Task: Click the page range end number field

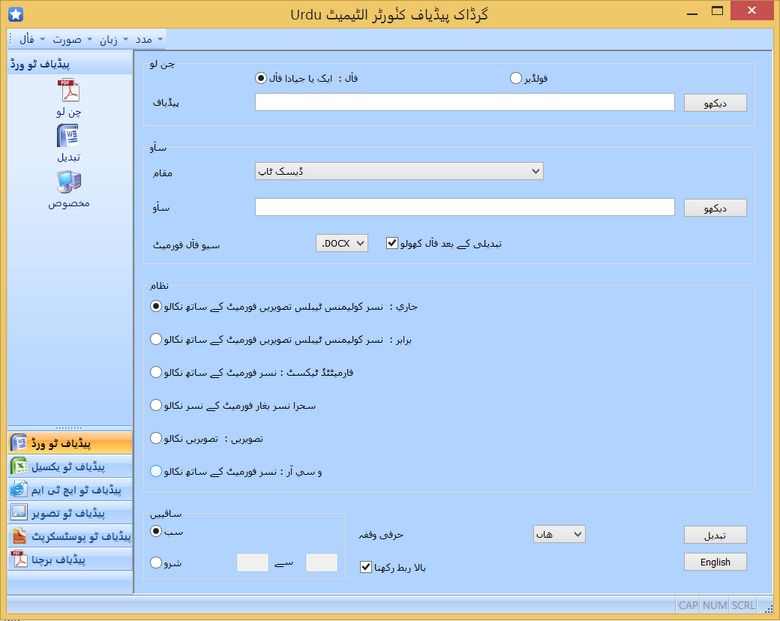Action: click(321, 562)
